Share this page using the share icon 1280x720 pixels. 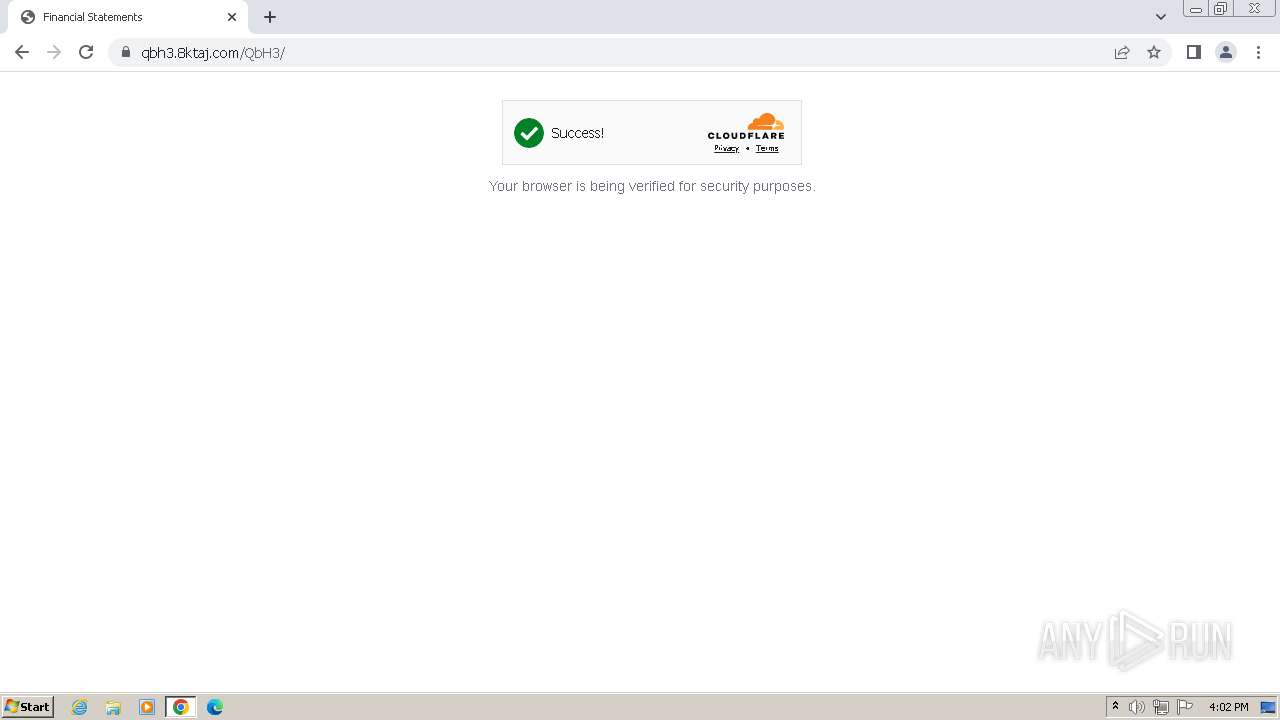[1122, 52]
